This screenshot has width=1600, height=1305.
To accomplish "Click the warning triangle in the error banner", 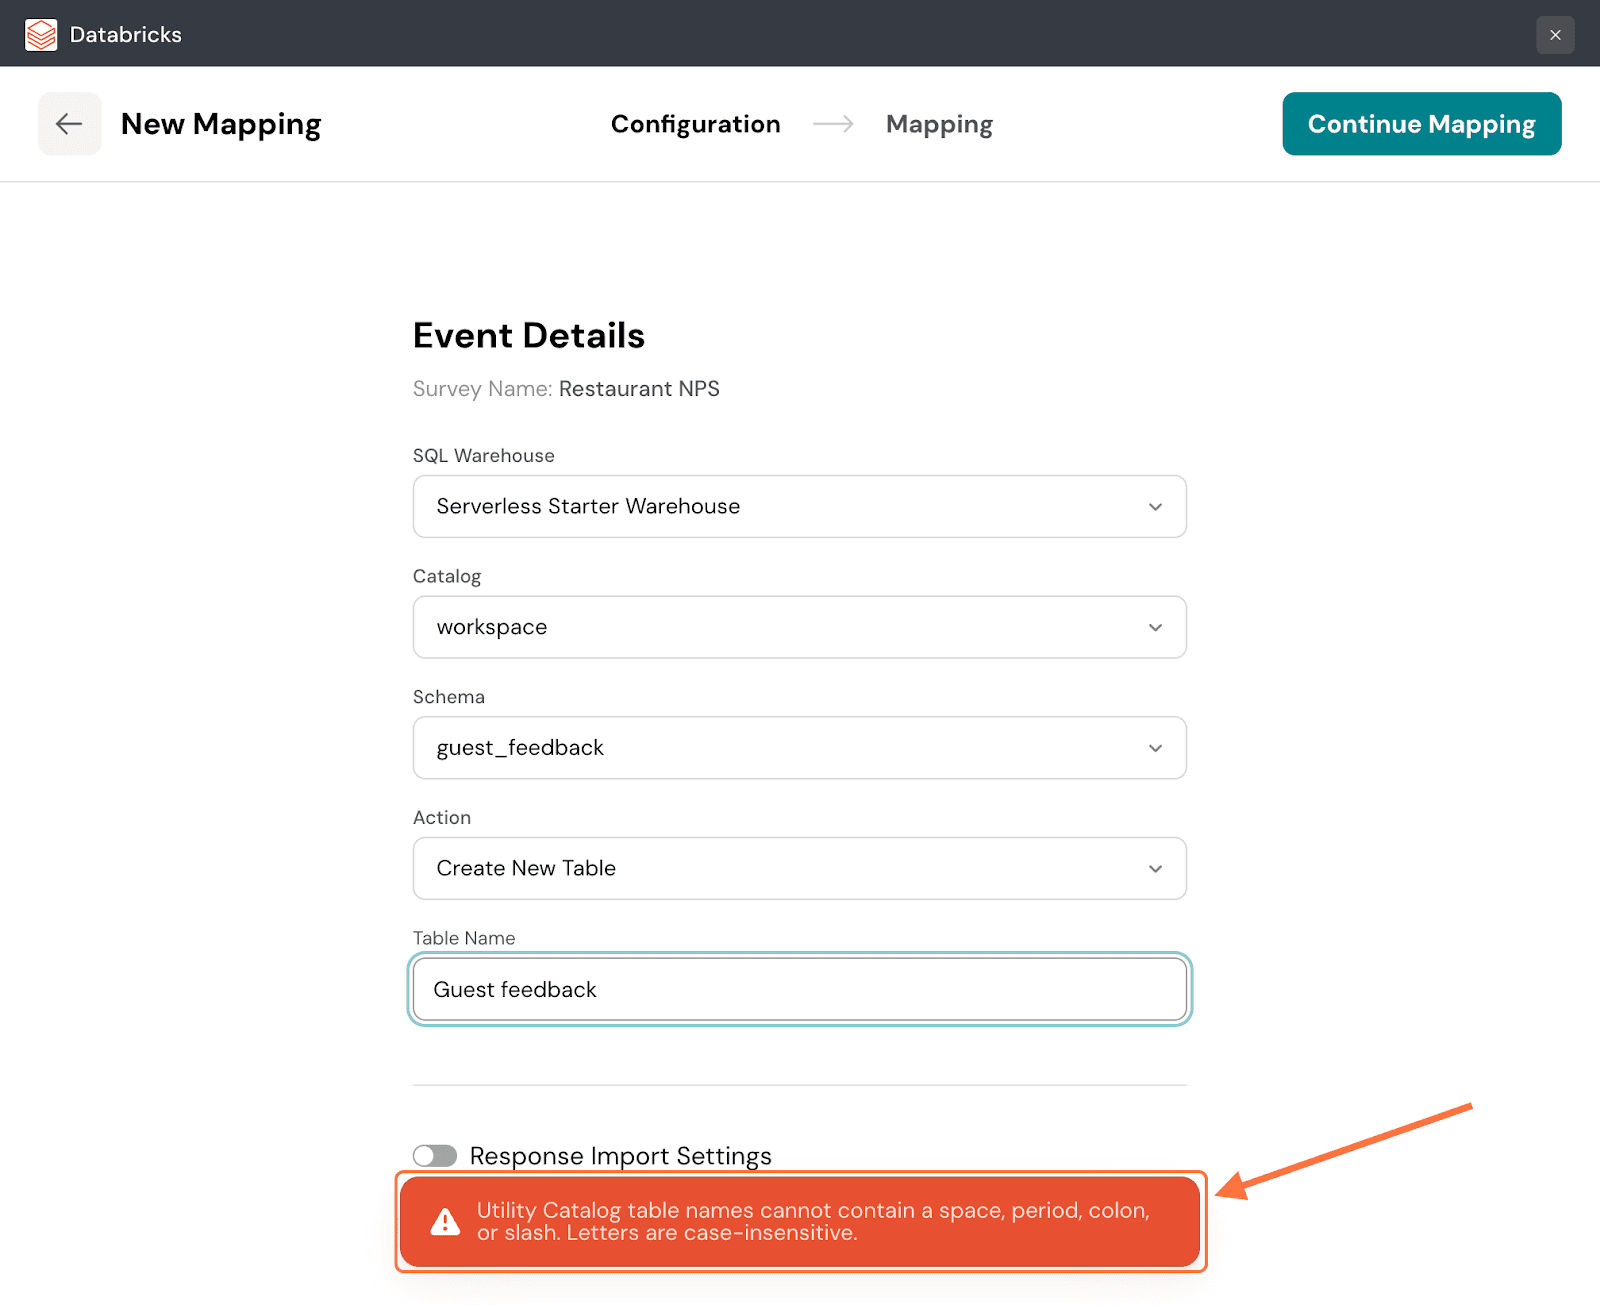I will coord(445,1222).
